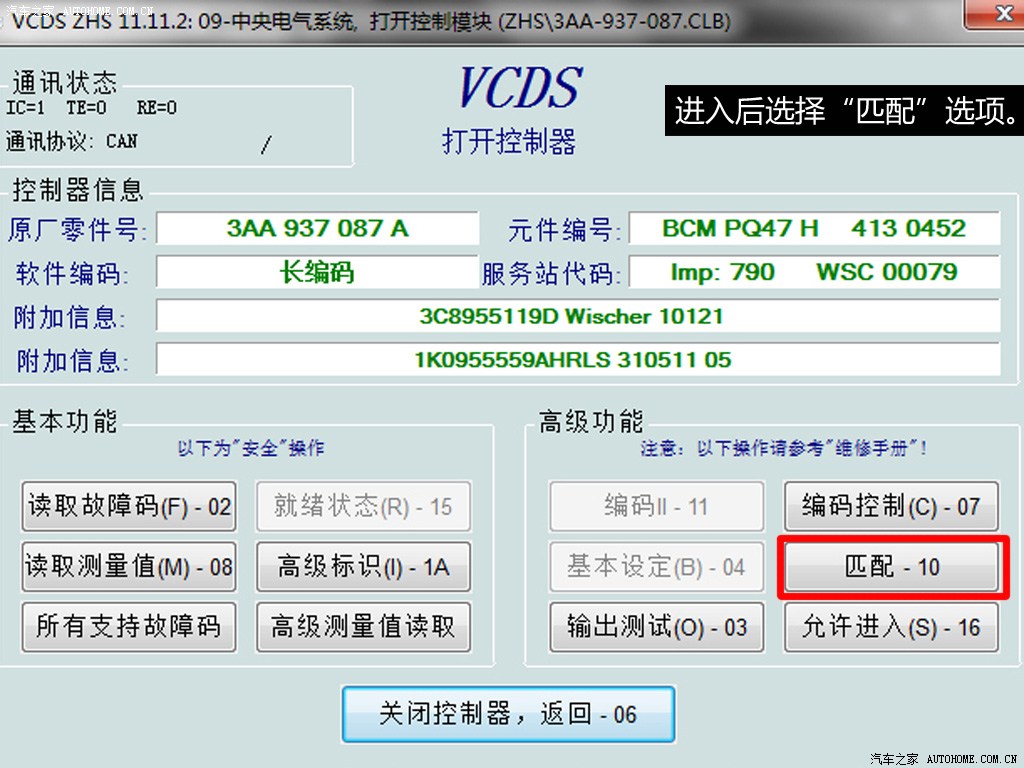Open 读取测量值(M) - 08

tap(129, 566)
